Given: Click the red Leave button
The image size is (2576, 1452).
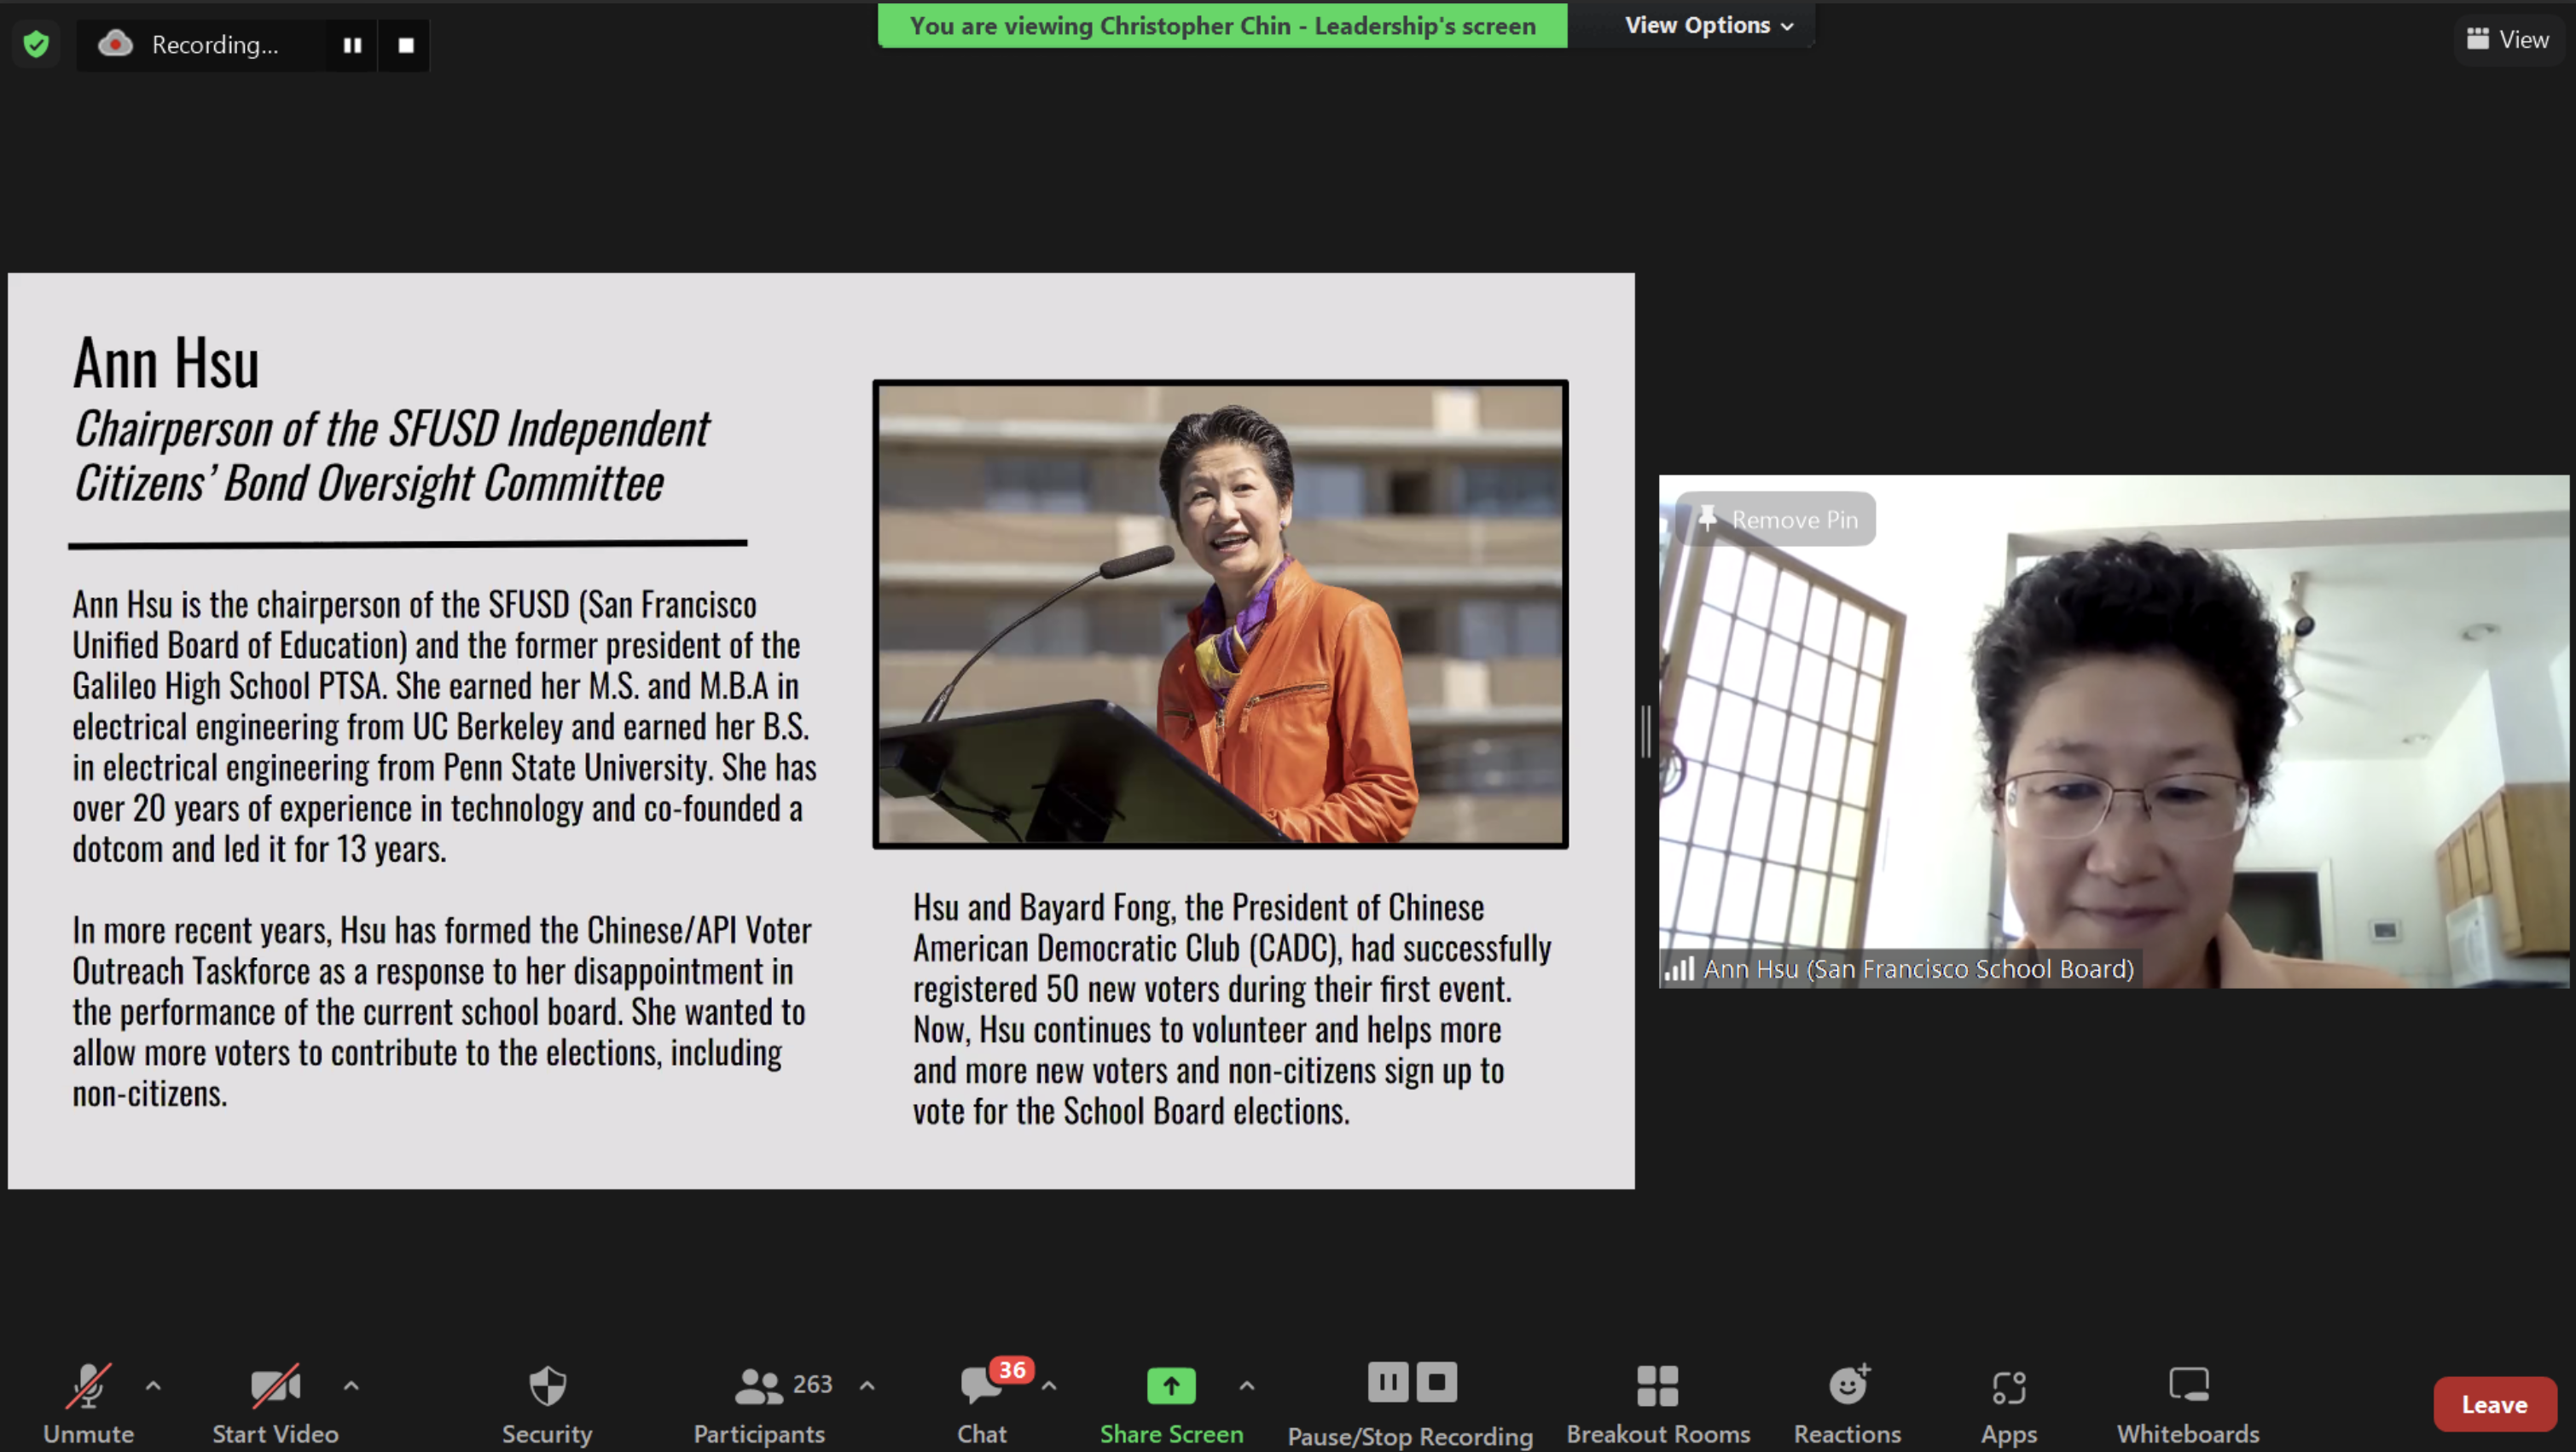Looking at the screenshot, I should pyautogui.click(x=2495, y=1404).
